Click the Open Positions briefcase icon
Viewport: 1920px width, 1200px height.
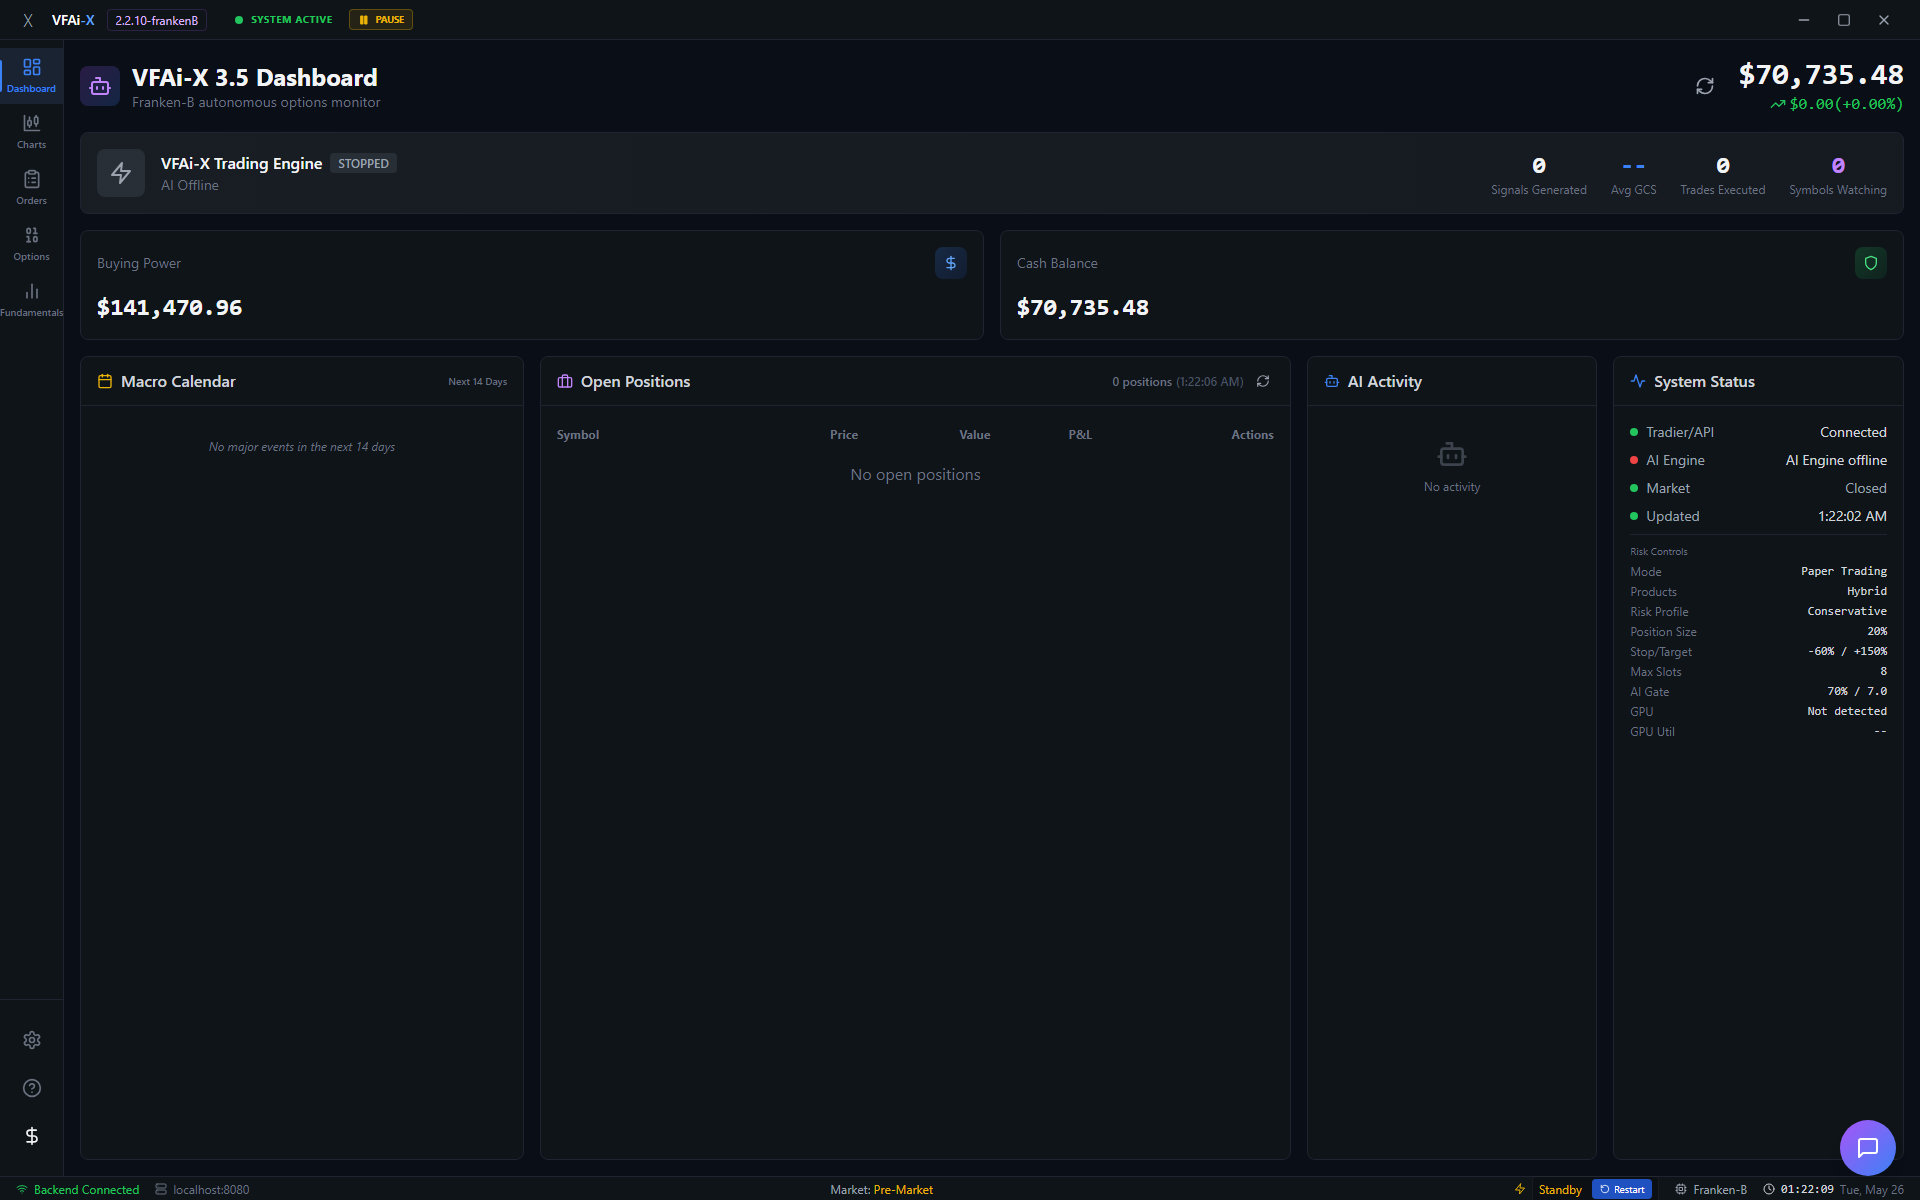point(565,381)
